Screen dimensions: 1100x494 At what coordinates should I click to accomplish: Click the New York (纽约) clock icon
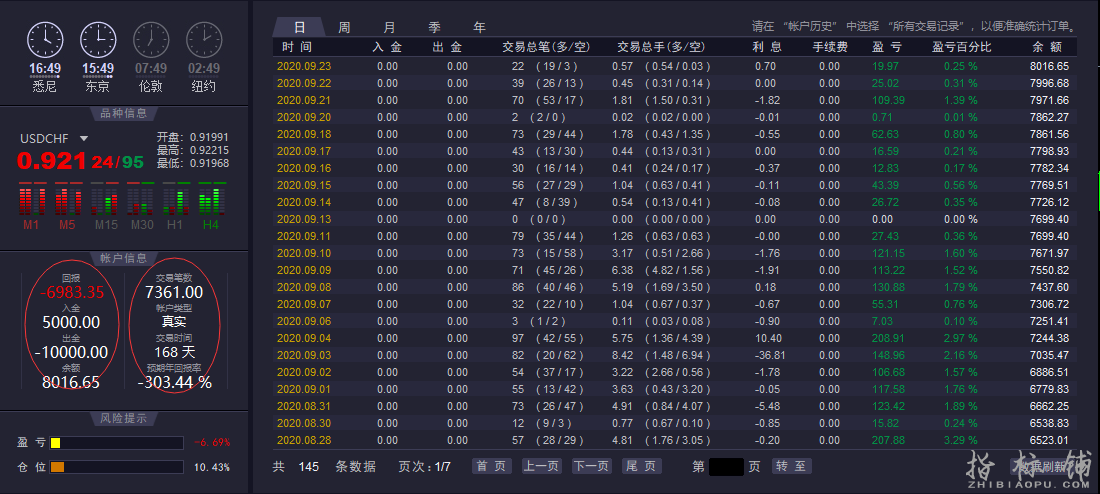[204, 39]
